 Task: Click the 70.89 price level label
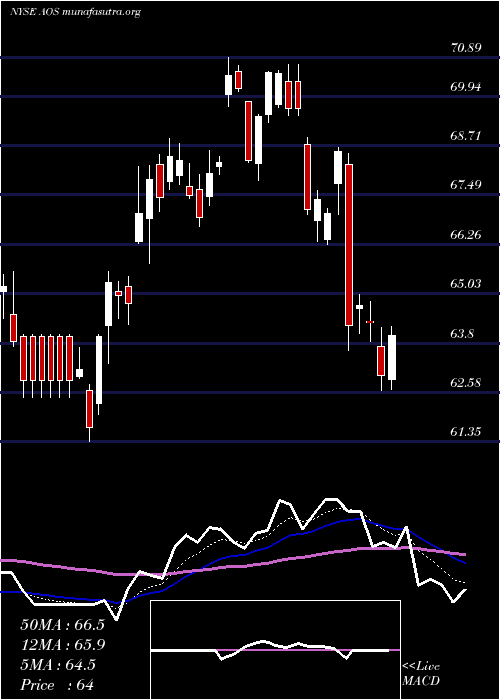(x=466, y=48)
